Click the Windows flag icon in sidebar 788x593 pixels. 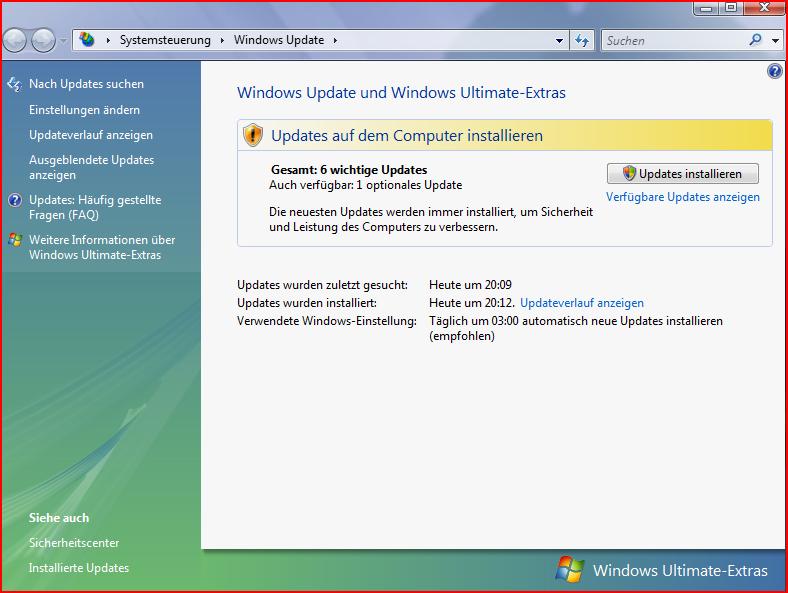click(x=15, y=240)
